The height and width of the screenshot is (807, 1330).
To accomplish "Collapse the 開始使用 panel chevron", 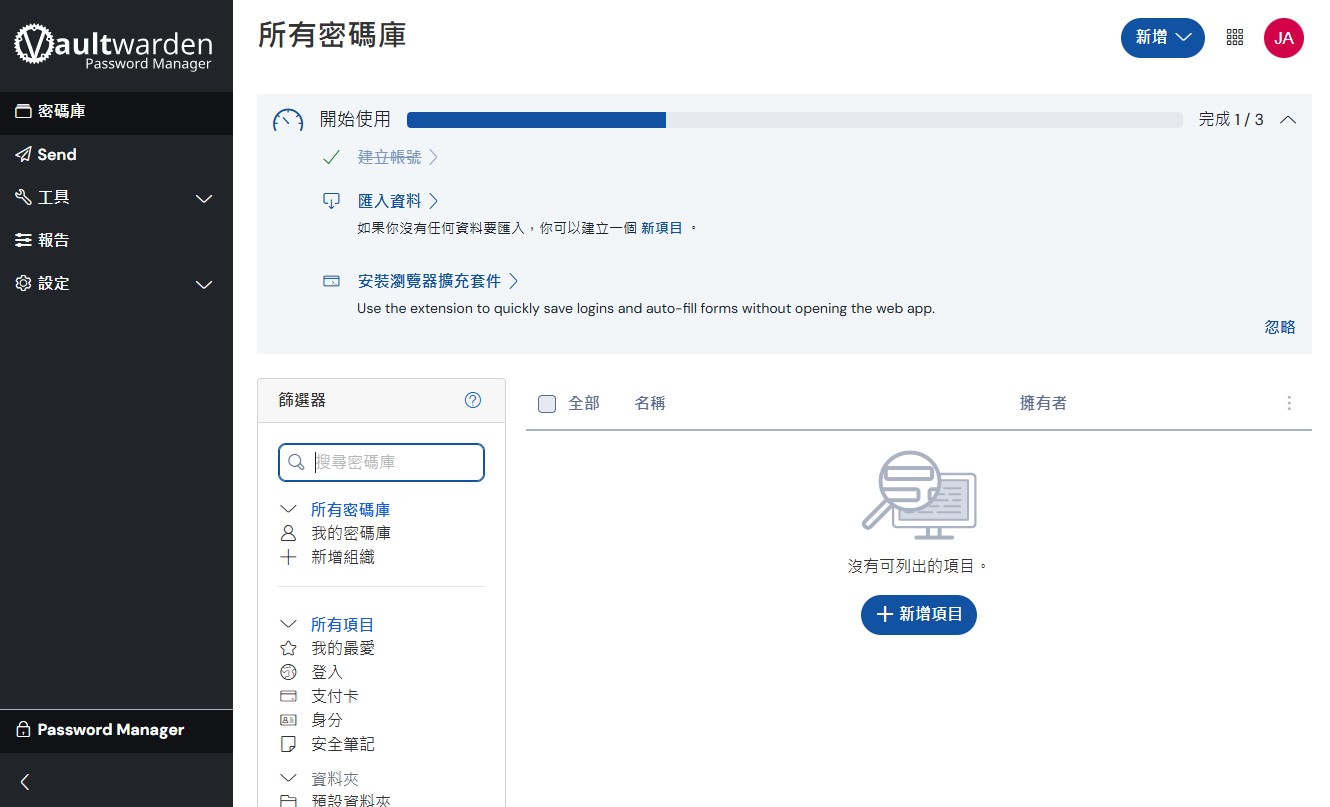I will click(x=1288, y=120).
